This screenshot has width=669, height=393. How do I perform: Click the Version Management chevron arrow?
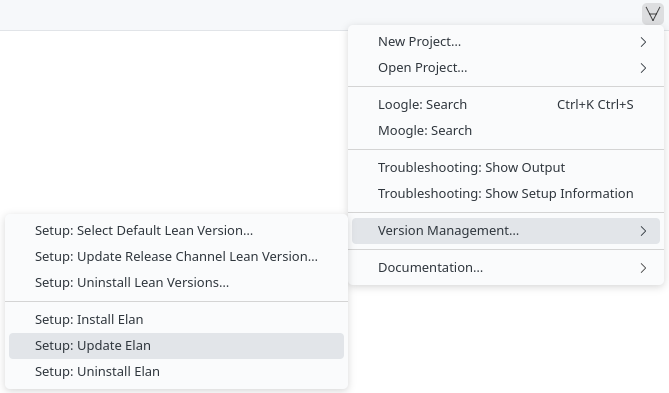(x=643, y=231)
